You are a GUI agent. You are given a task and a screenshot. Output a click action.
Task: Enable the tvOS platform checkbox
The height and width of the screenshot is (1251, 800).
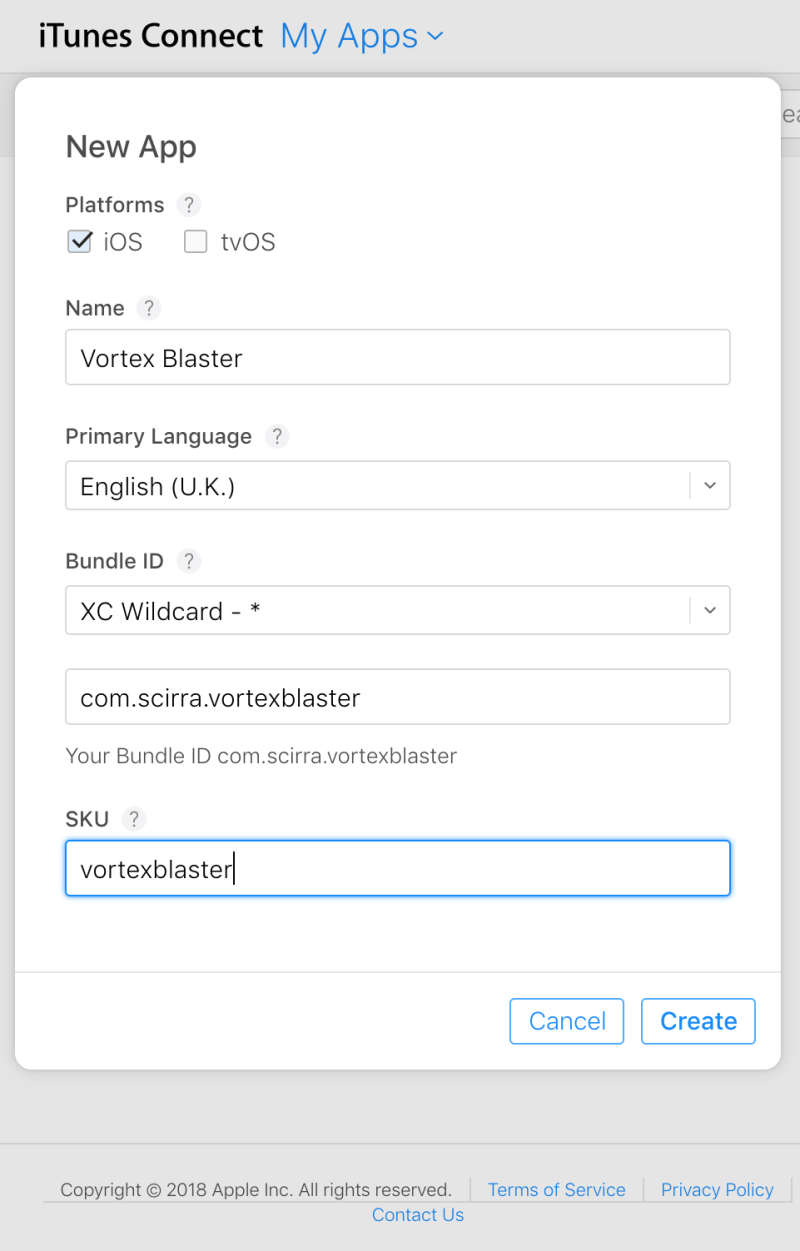195,241
